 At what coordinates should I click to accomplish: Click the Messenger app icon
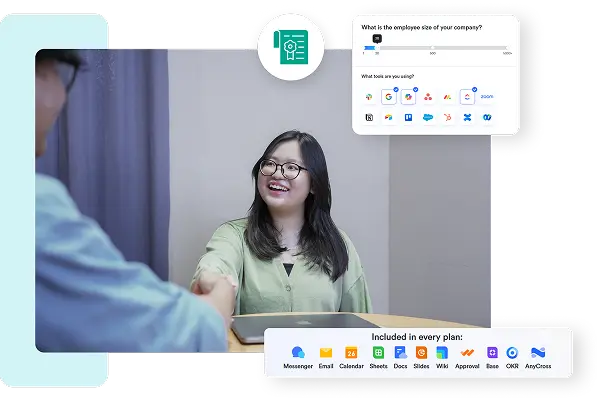[x=298, y=353]
